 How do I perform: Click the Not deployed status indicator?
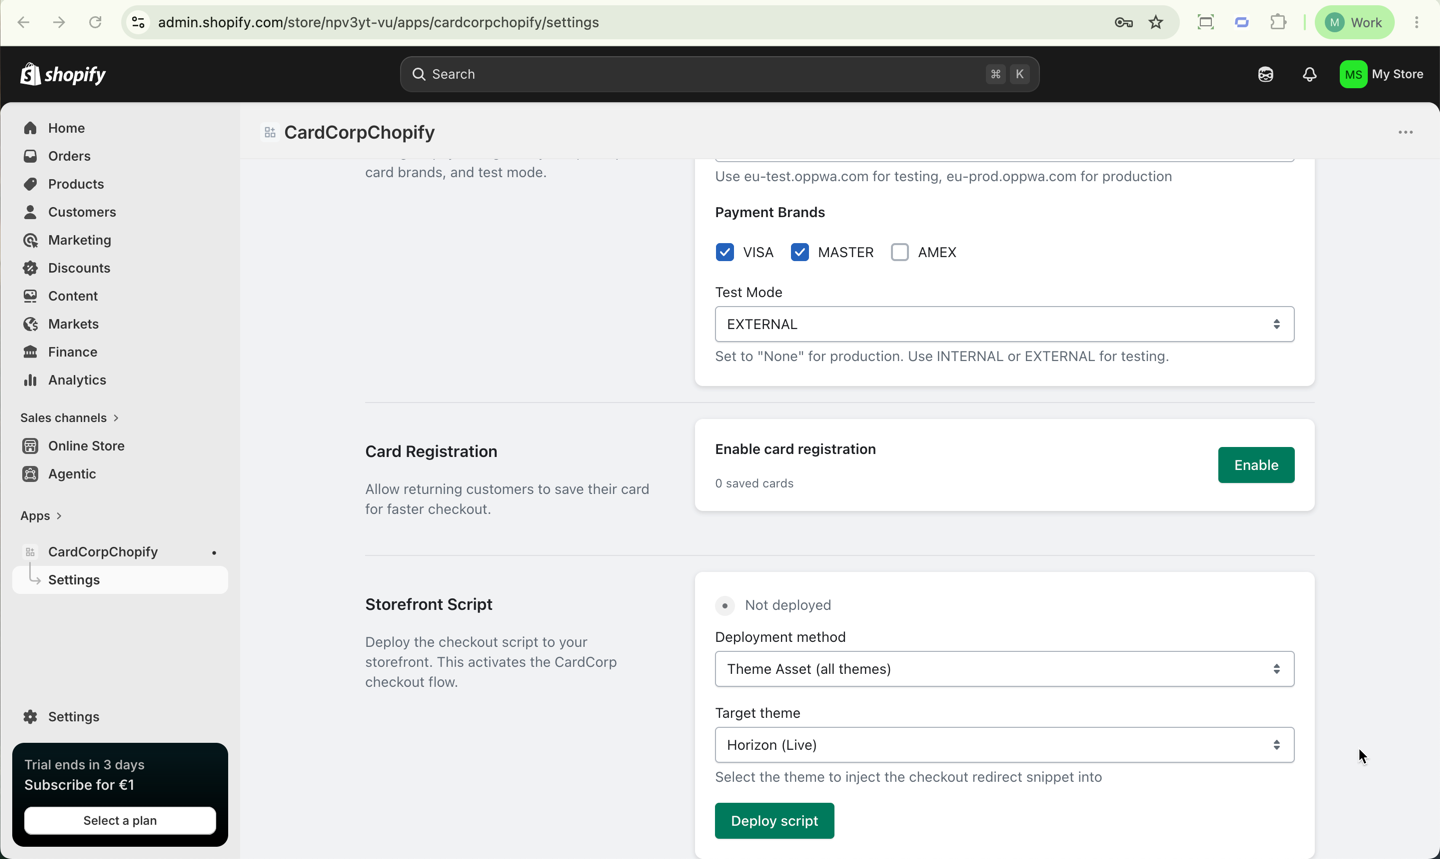774,605
